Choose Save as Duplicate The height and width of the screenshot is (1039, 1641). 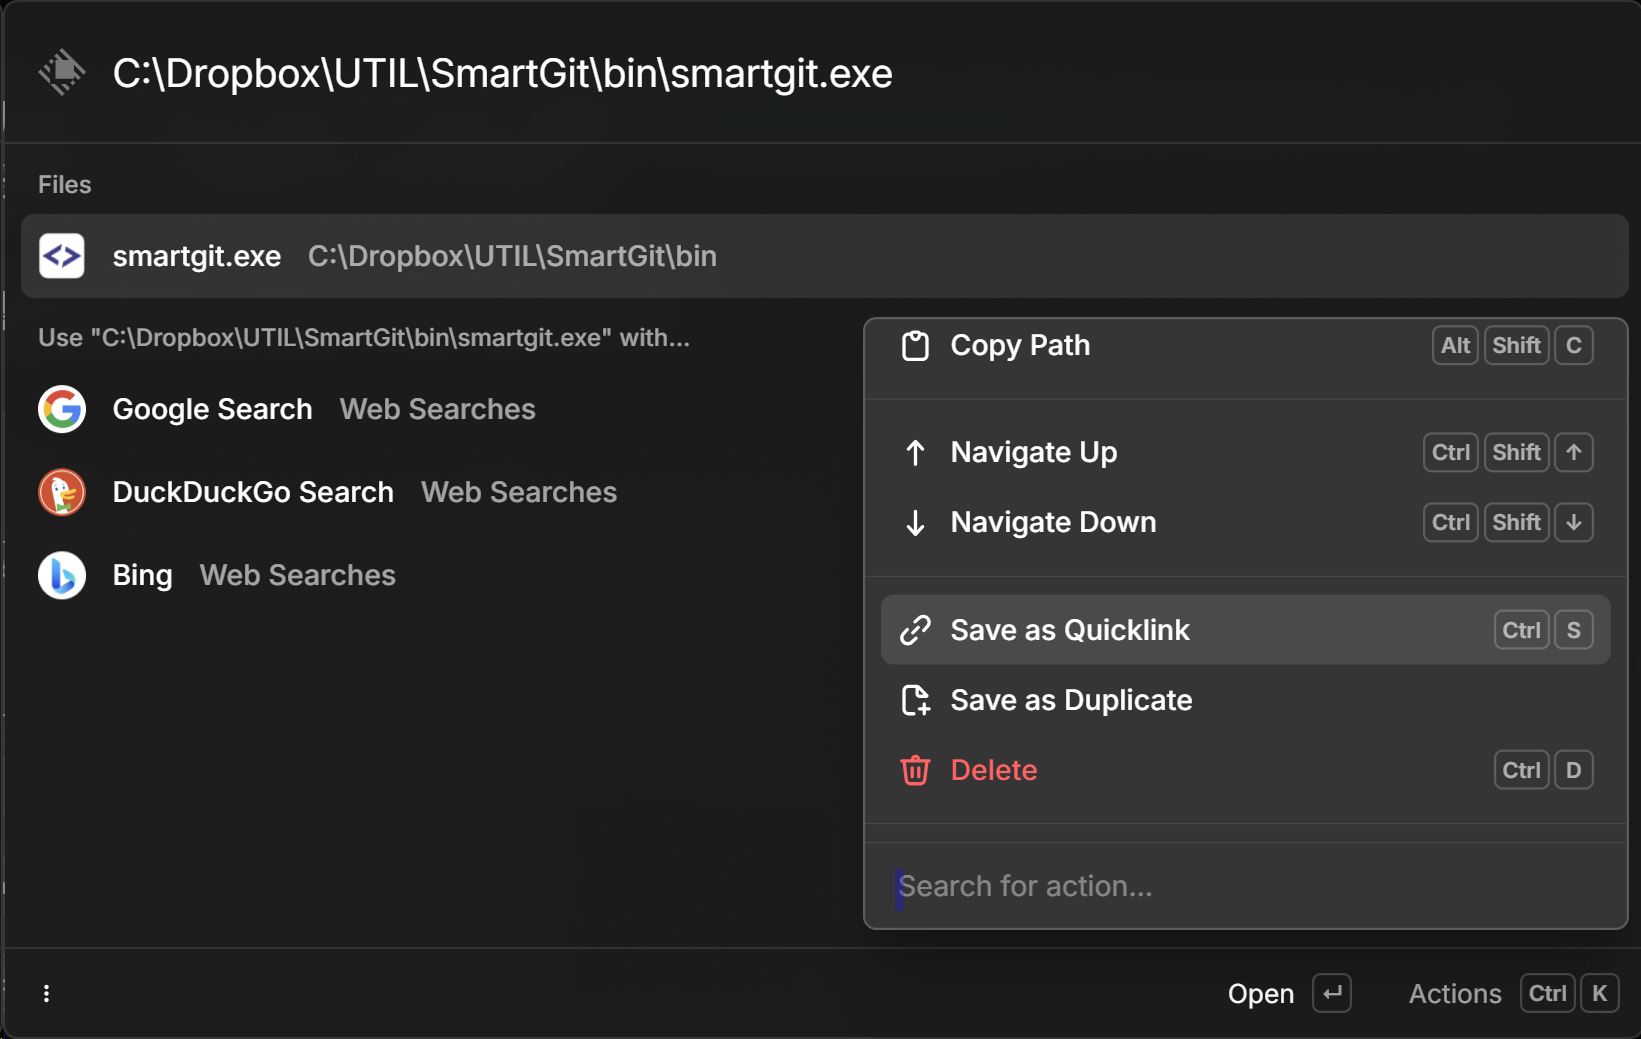[x=1246, y=700]
